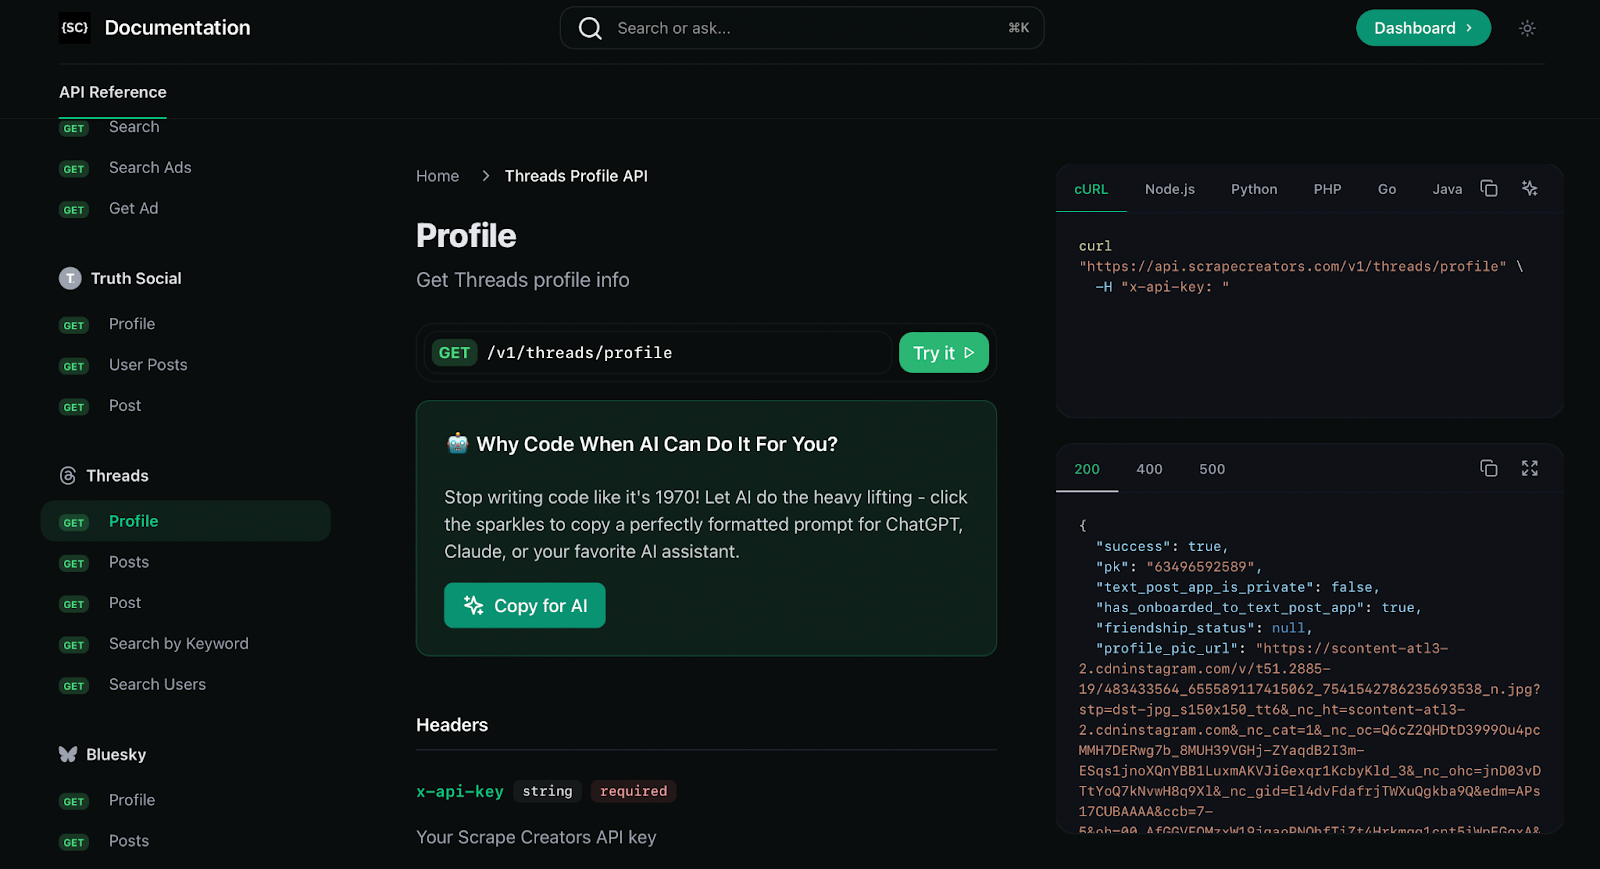Copy the 200 response JSON
1600x869 pixels.
coord(1488,468)
